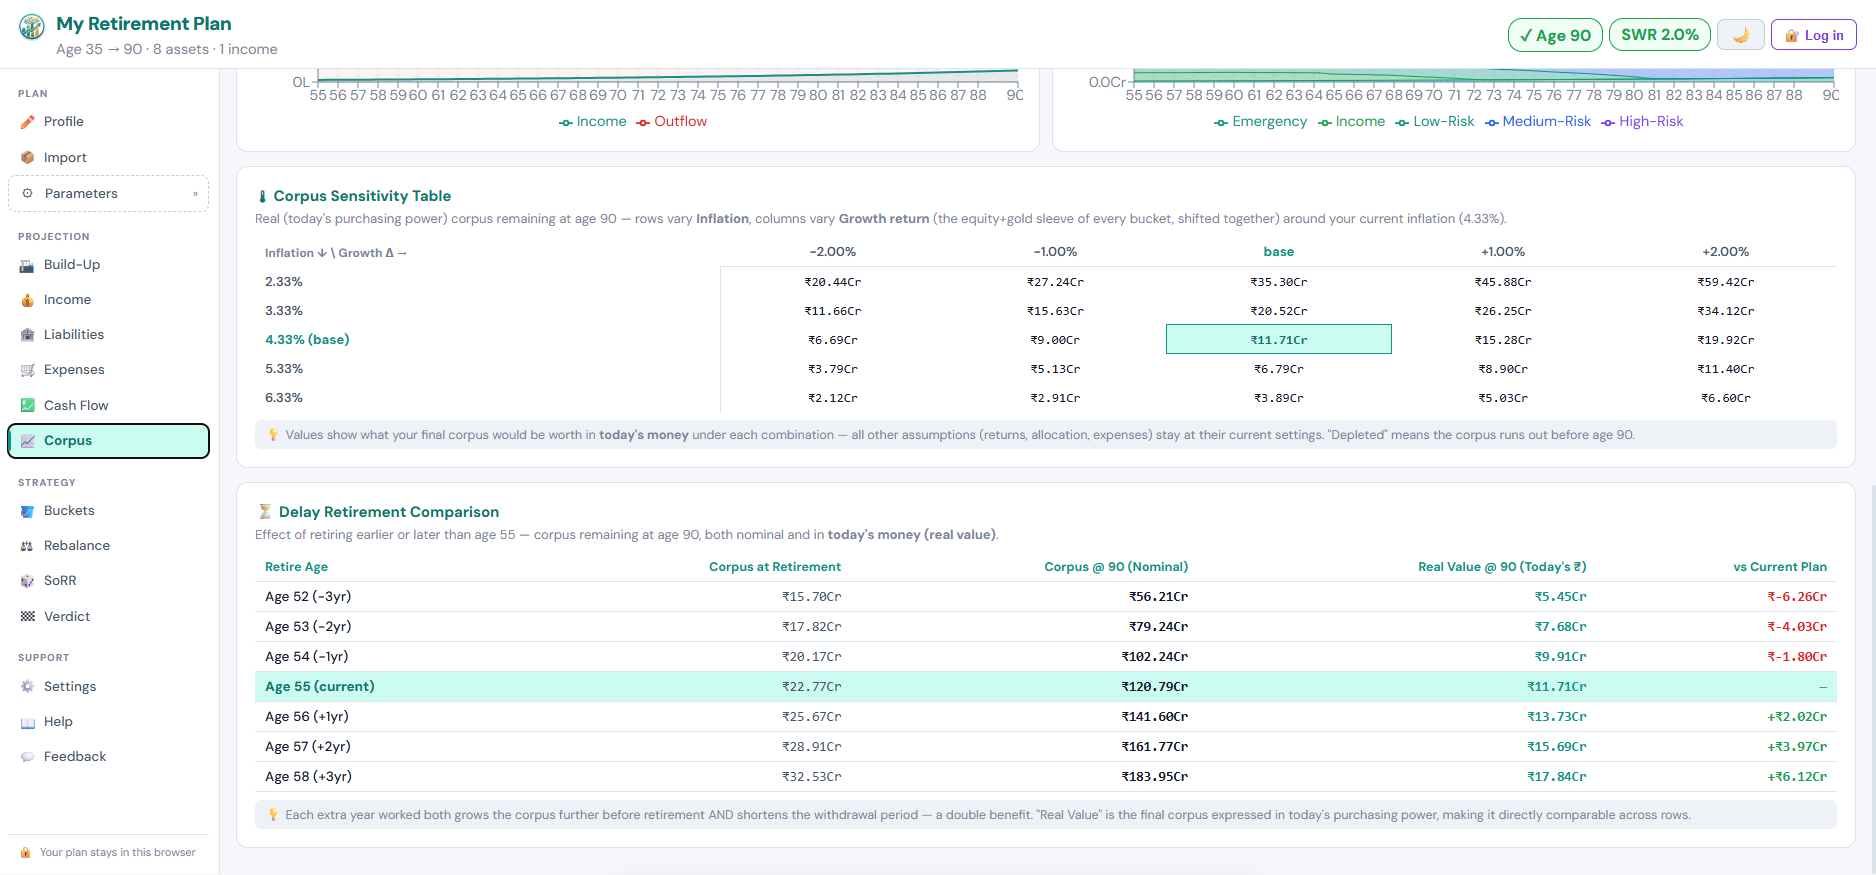The height and width of the screenshot is (875, 1876).
Task: Click the Corpus chart icon
Action: 28,441
